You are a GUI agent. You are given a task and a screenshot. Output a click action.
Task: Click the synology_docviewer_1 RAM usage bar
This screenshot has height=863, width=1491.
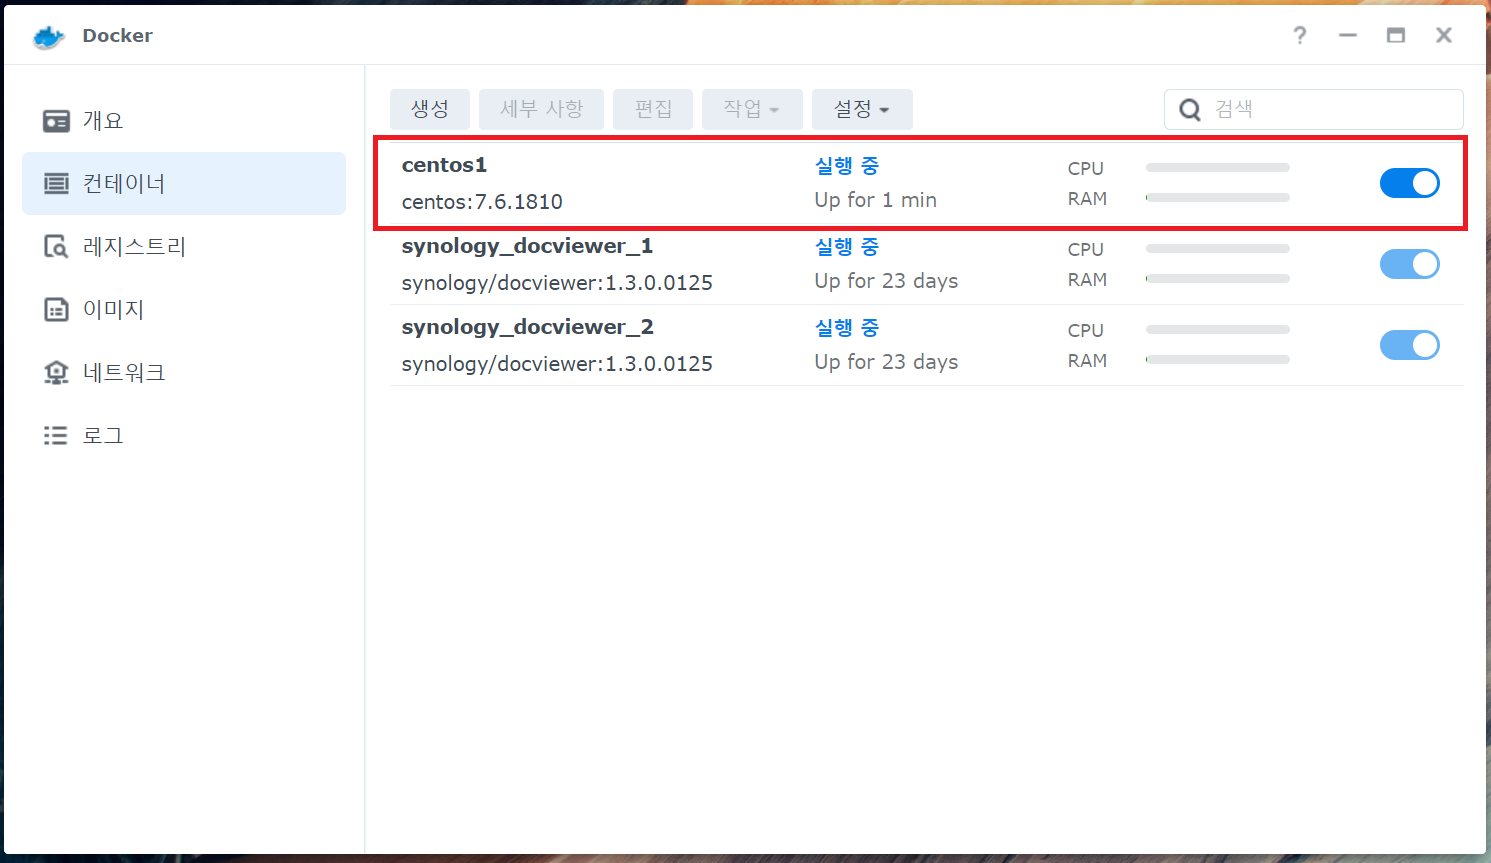[1218, 279]
